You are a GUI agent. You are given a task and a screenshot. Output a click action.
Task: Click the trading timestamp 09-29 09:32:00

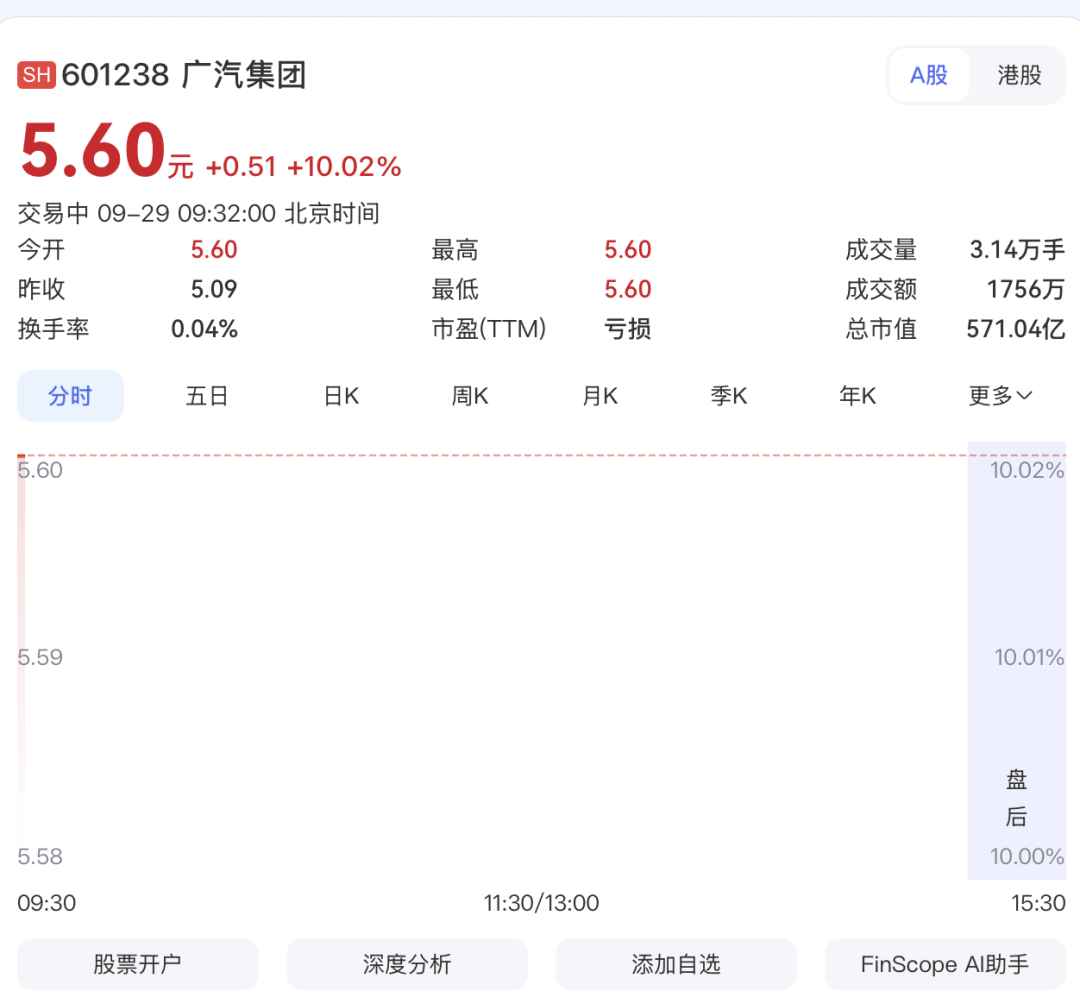186,213
